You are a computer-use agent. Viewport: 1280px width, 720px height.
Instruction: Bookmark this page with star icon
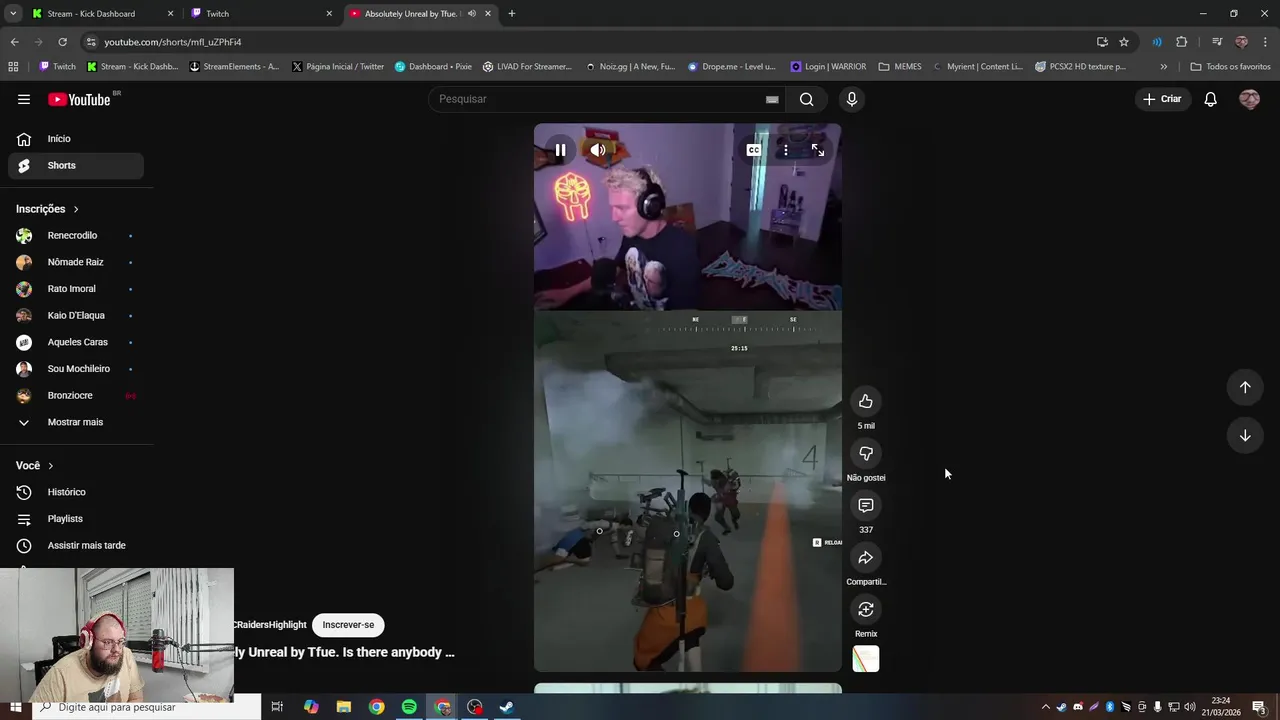[1124, 42]
